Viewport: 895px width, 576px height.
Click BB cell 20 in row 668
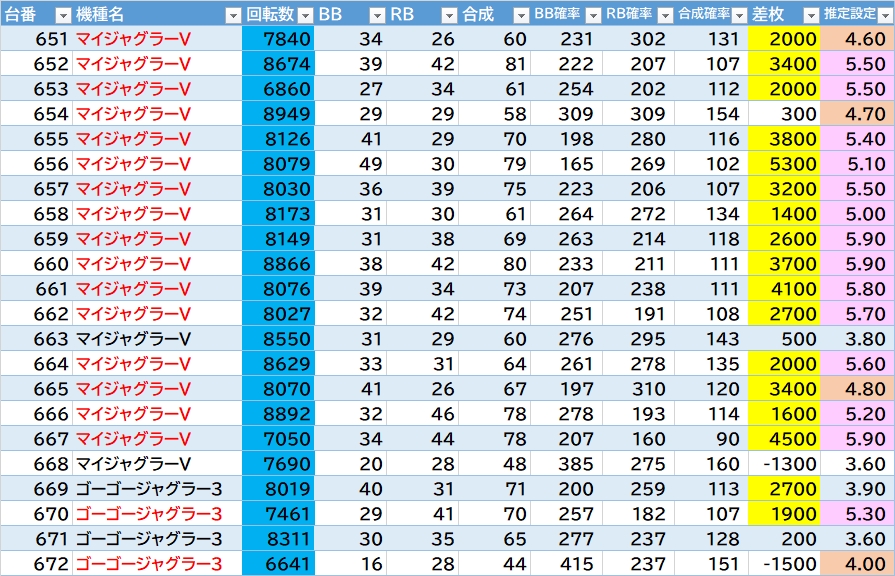[350, 464]
